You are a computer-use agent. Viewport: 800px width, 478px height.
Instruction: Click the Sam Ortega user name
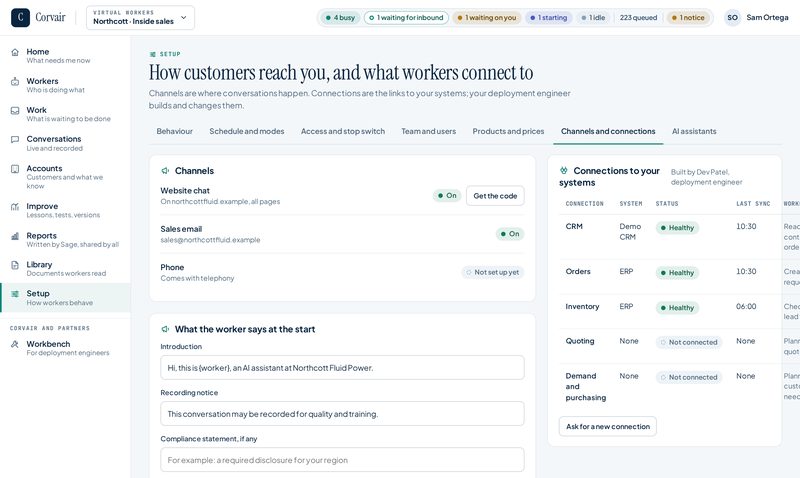767,17
